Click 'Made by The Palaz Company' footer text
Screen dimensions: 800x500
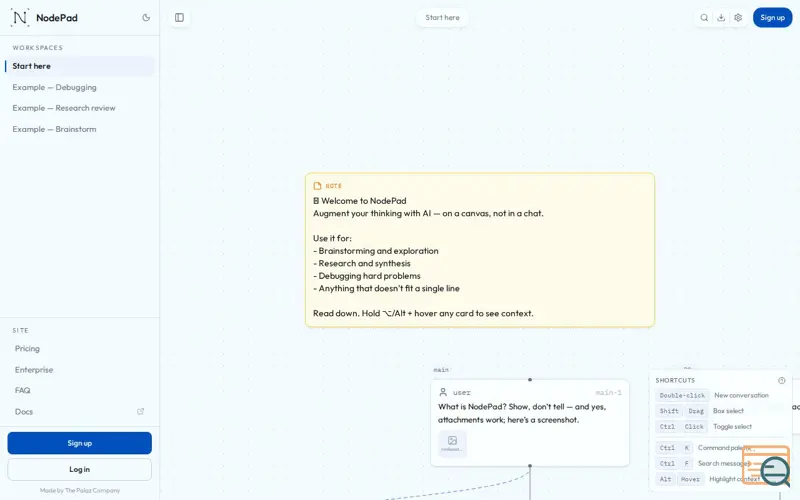tap(80, 490)
